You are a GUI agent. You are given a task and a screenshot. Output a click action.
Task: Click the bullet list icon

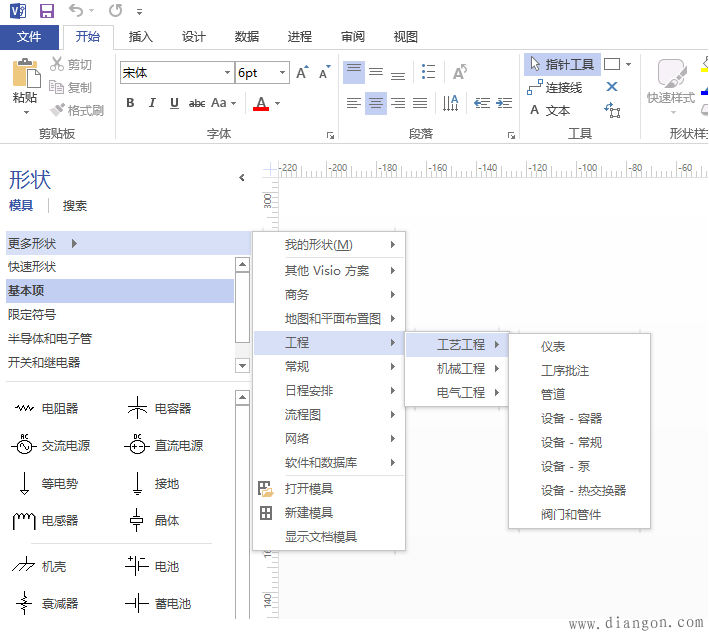click(428, 72)
